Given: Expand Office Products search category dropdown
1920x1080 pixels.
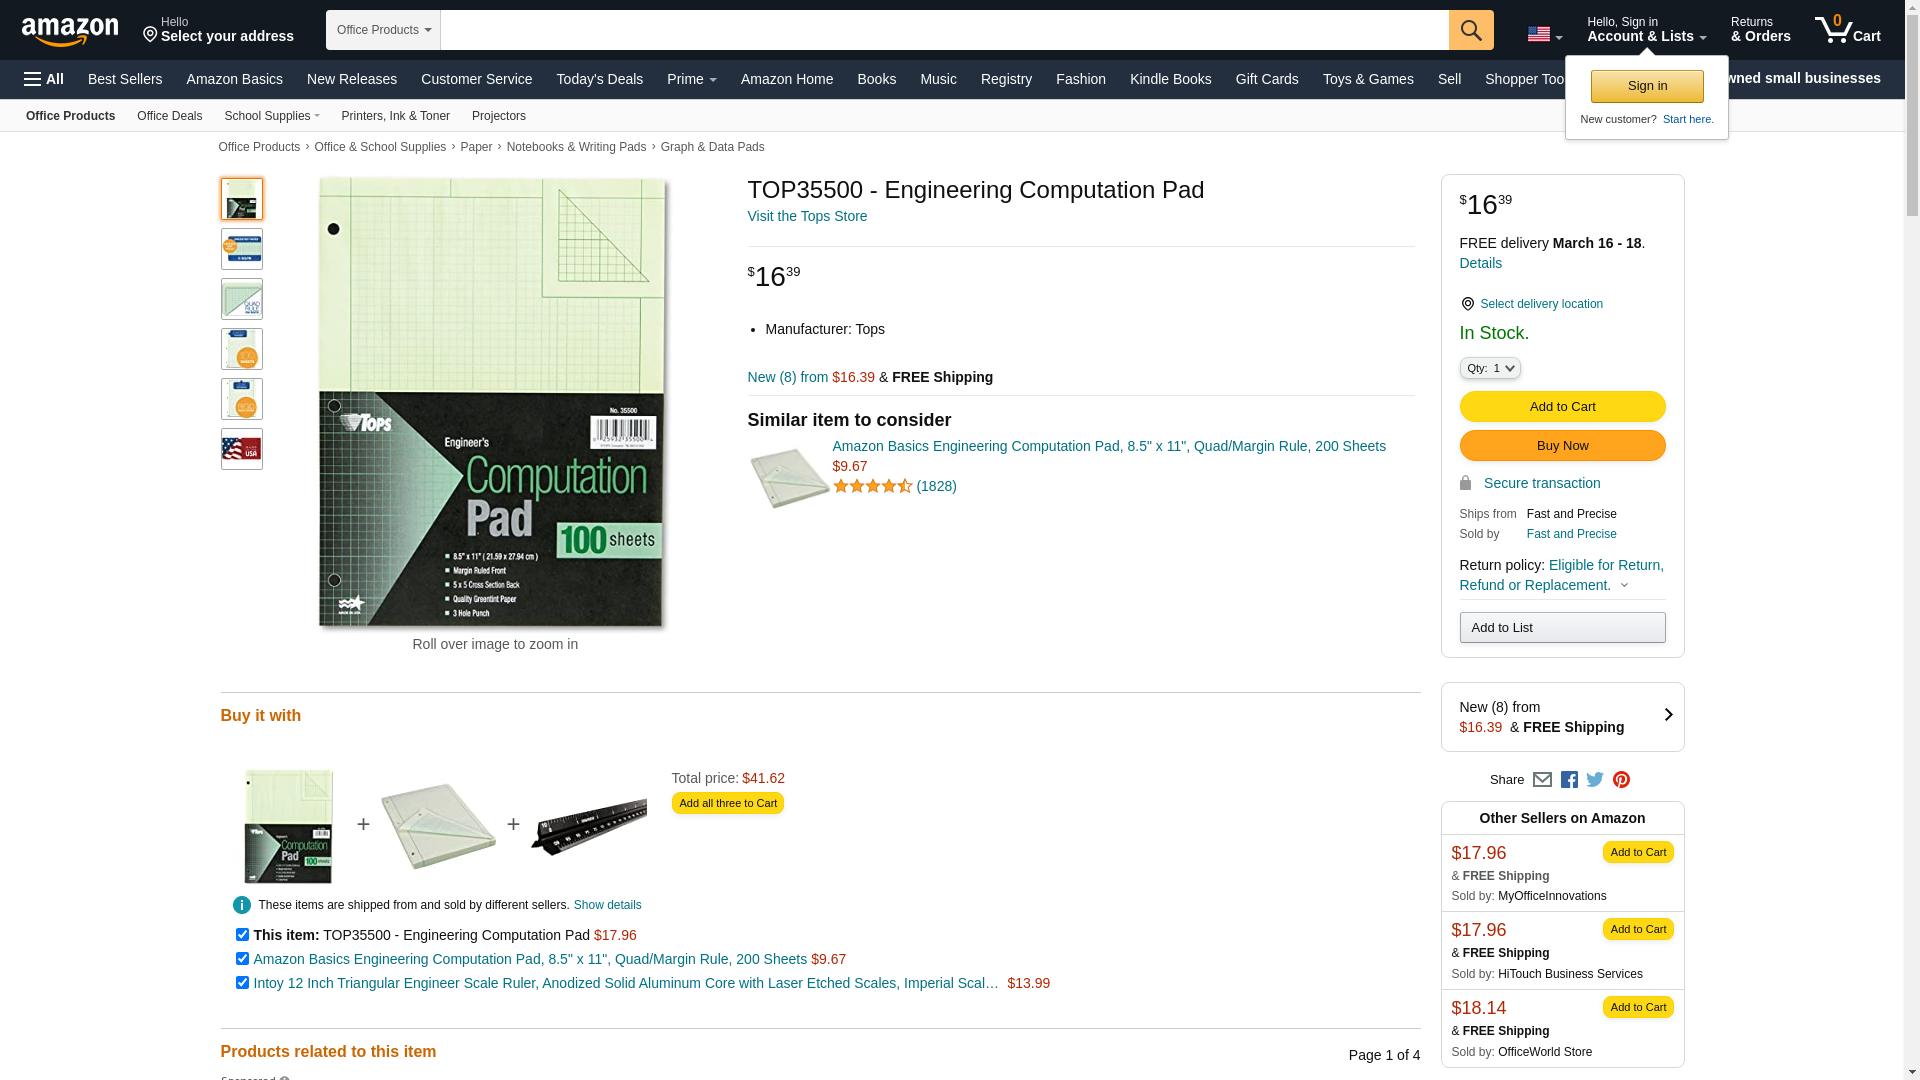Looking at the screenshot, I should pos(383,30).
